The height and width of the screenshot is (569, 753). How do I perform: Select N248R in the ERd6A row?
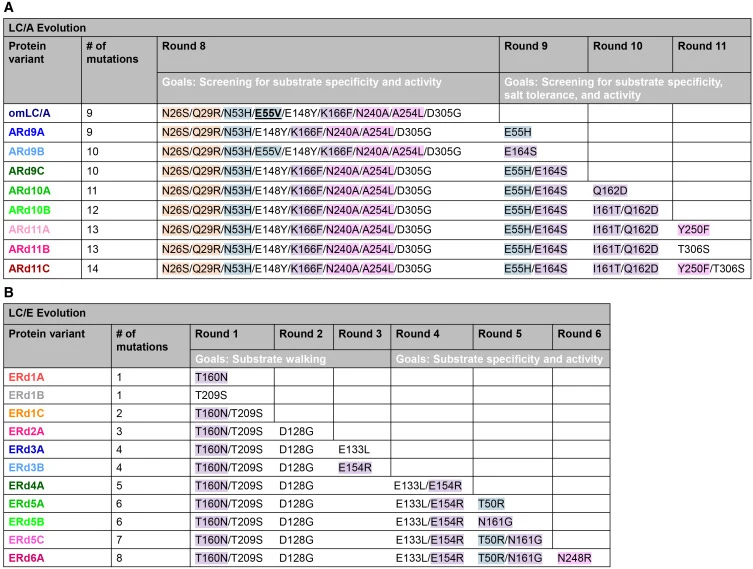point(574,558)
